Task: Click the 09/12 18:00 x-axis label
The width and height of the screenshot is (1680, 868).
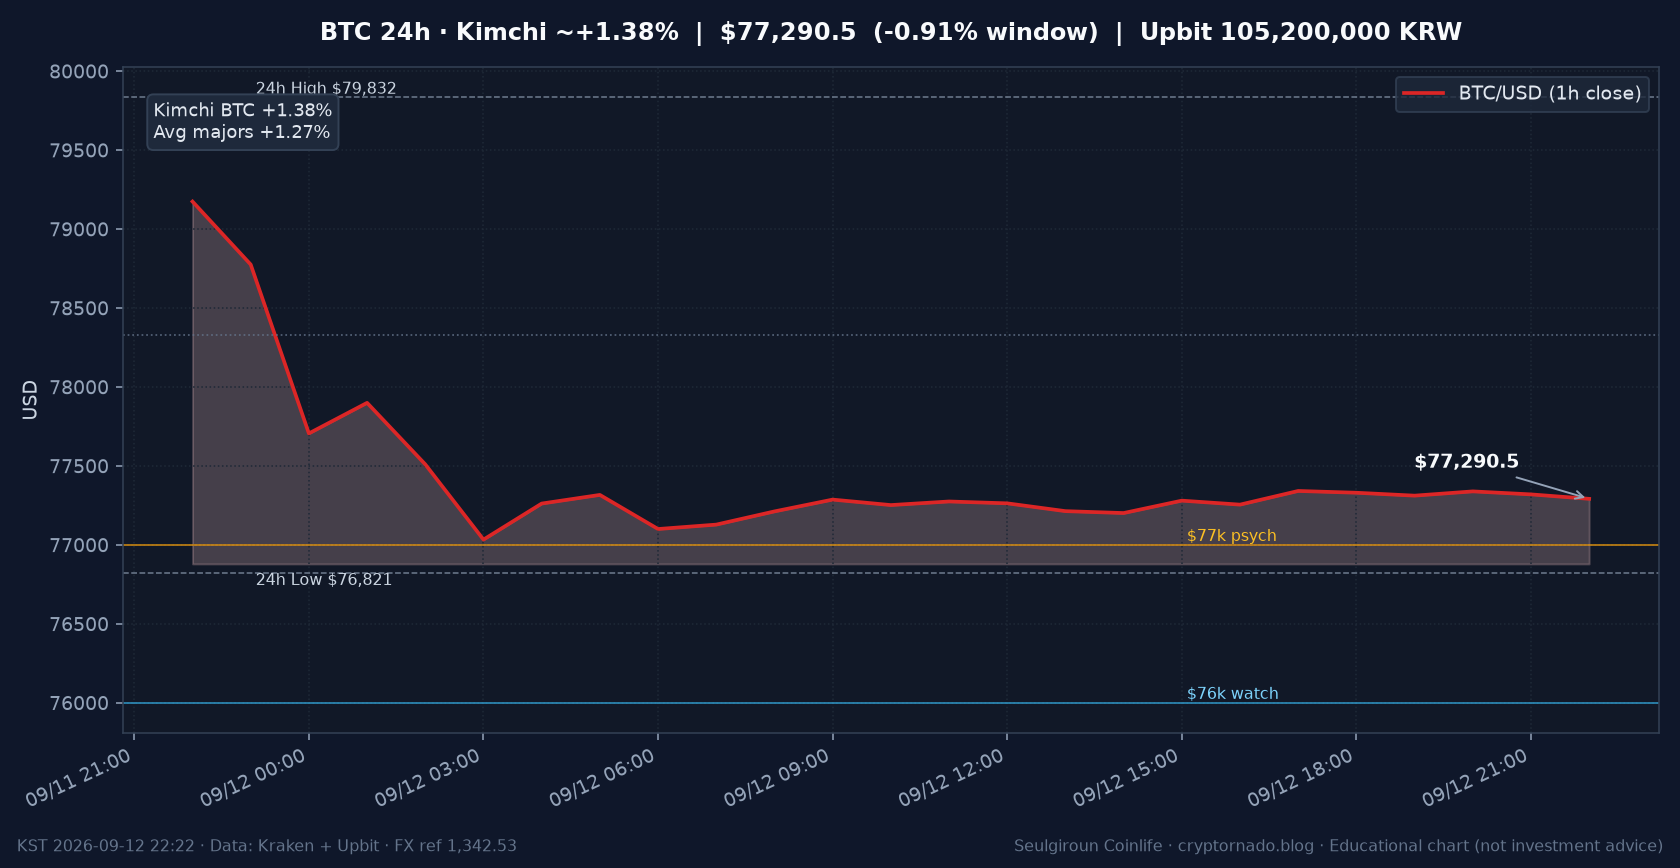Action: click(x=1300, y=778)
